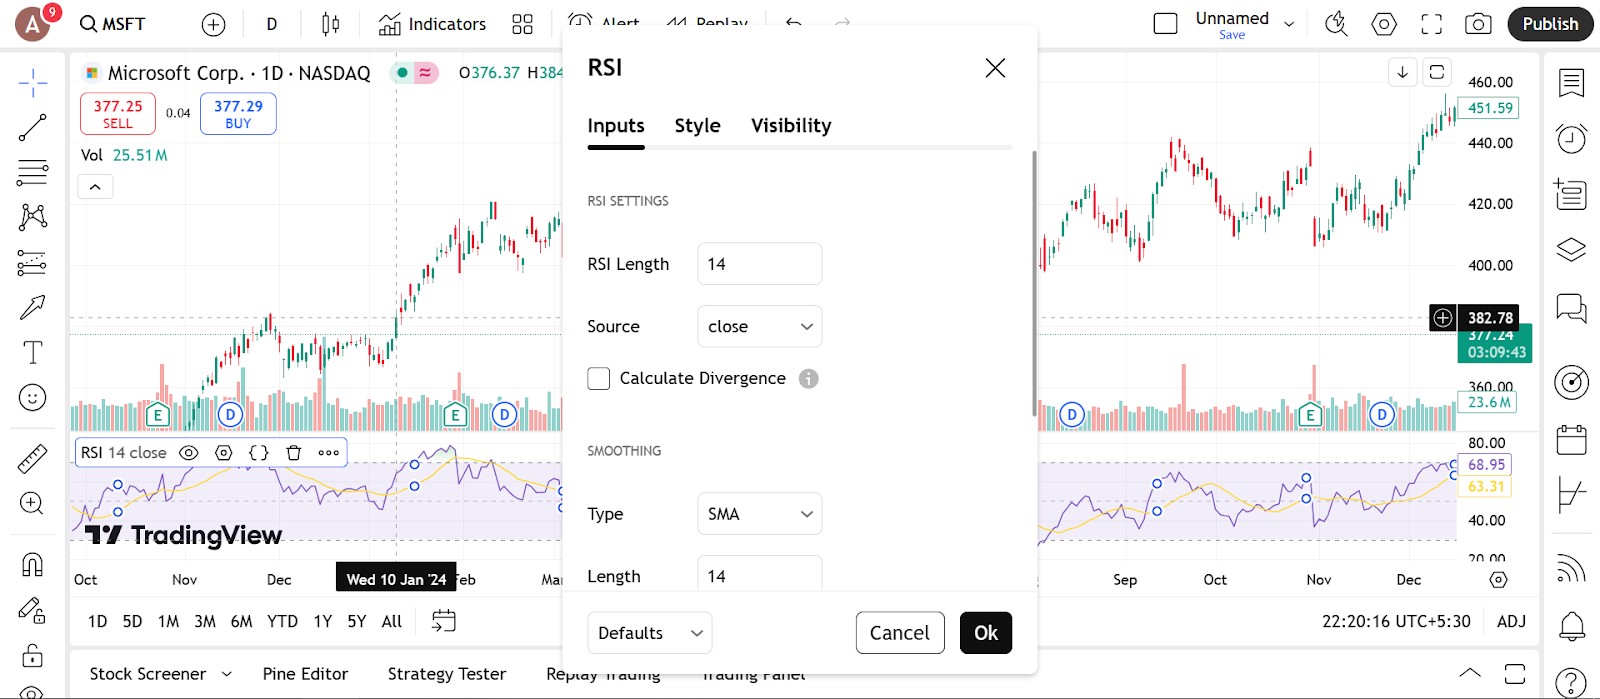Open the calendar panel

coord(1571,439)
